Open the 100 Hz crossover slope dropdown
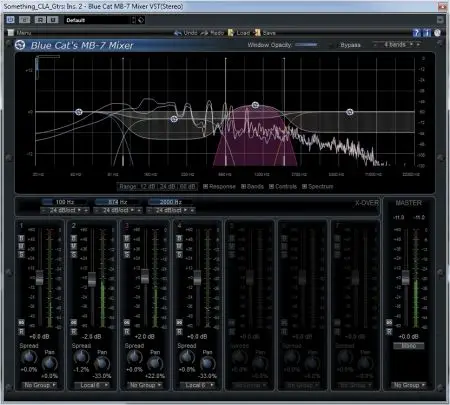Image resolution: width=450 pixels, height=405 pixels. pos(65,210)
